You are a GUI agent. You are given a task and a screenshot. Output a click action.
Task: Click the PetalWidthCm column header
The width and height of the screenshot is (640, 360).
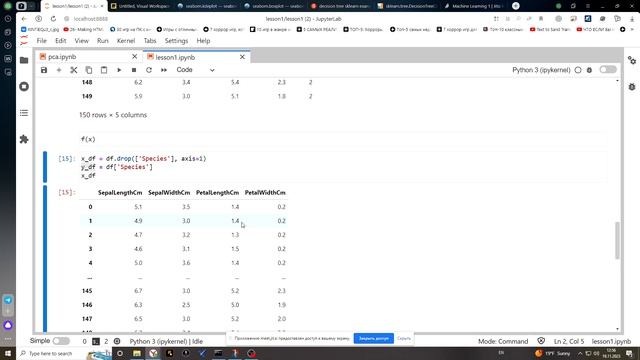tap(265, 193)
